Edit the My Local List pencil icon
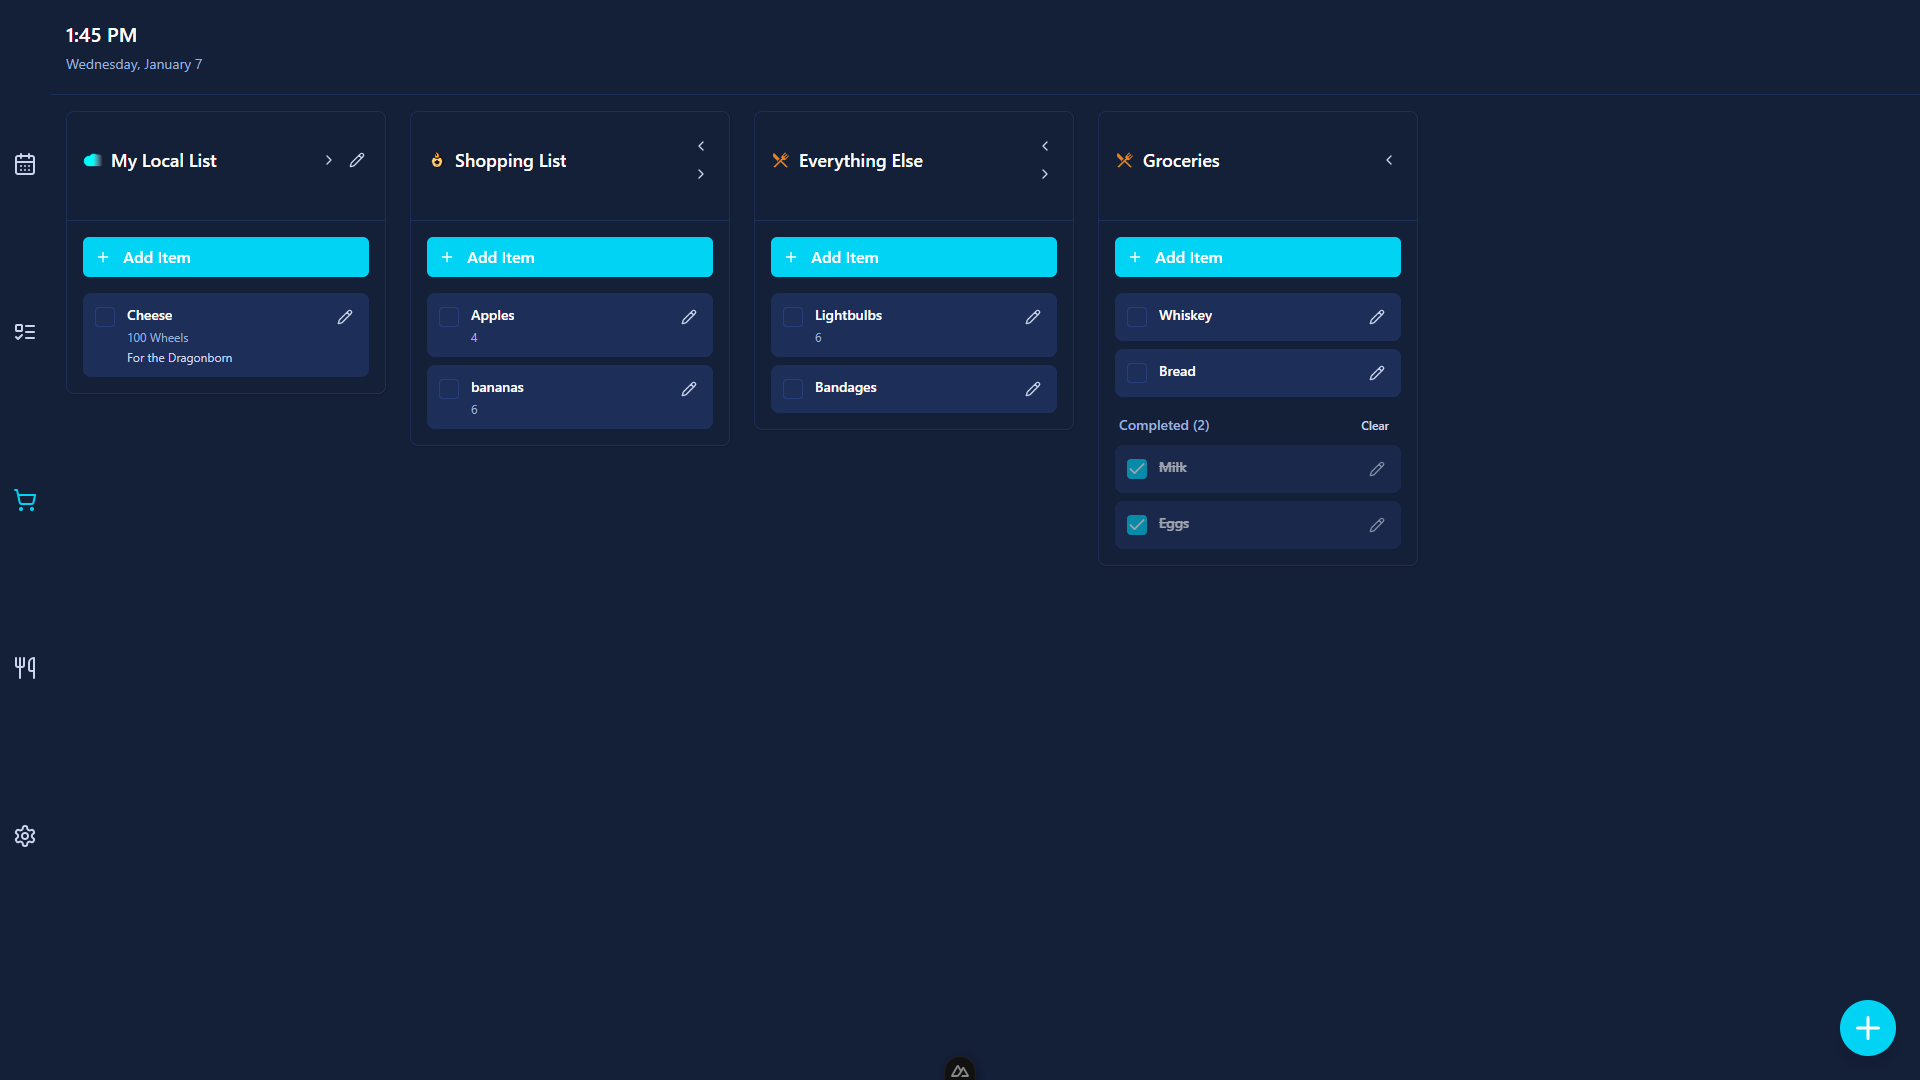This screenshot has height=1080, width=1920. click(357, 160)
